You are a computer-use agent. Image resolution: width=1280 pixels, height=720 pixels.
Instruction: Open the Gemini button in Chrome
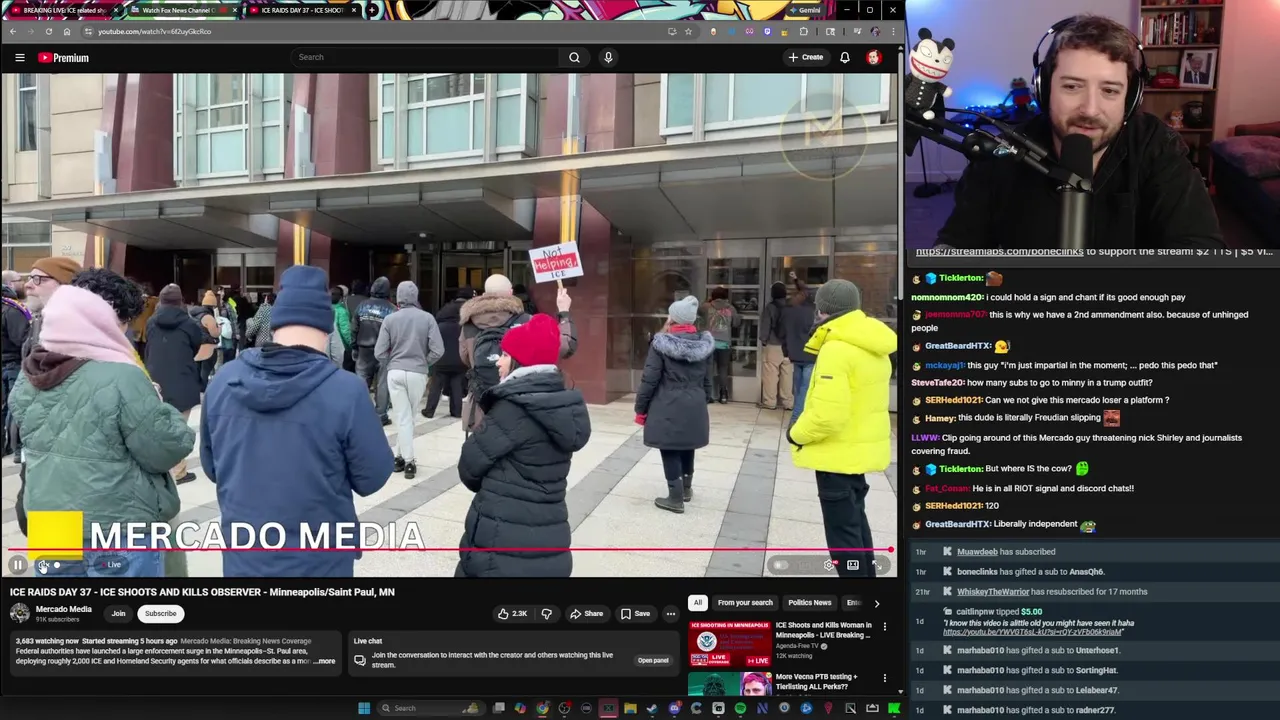pyautogui.click(x=805, y=10)
